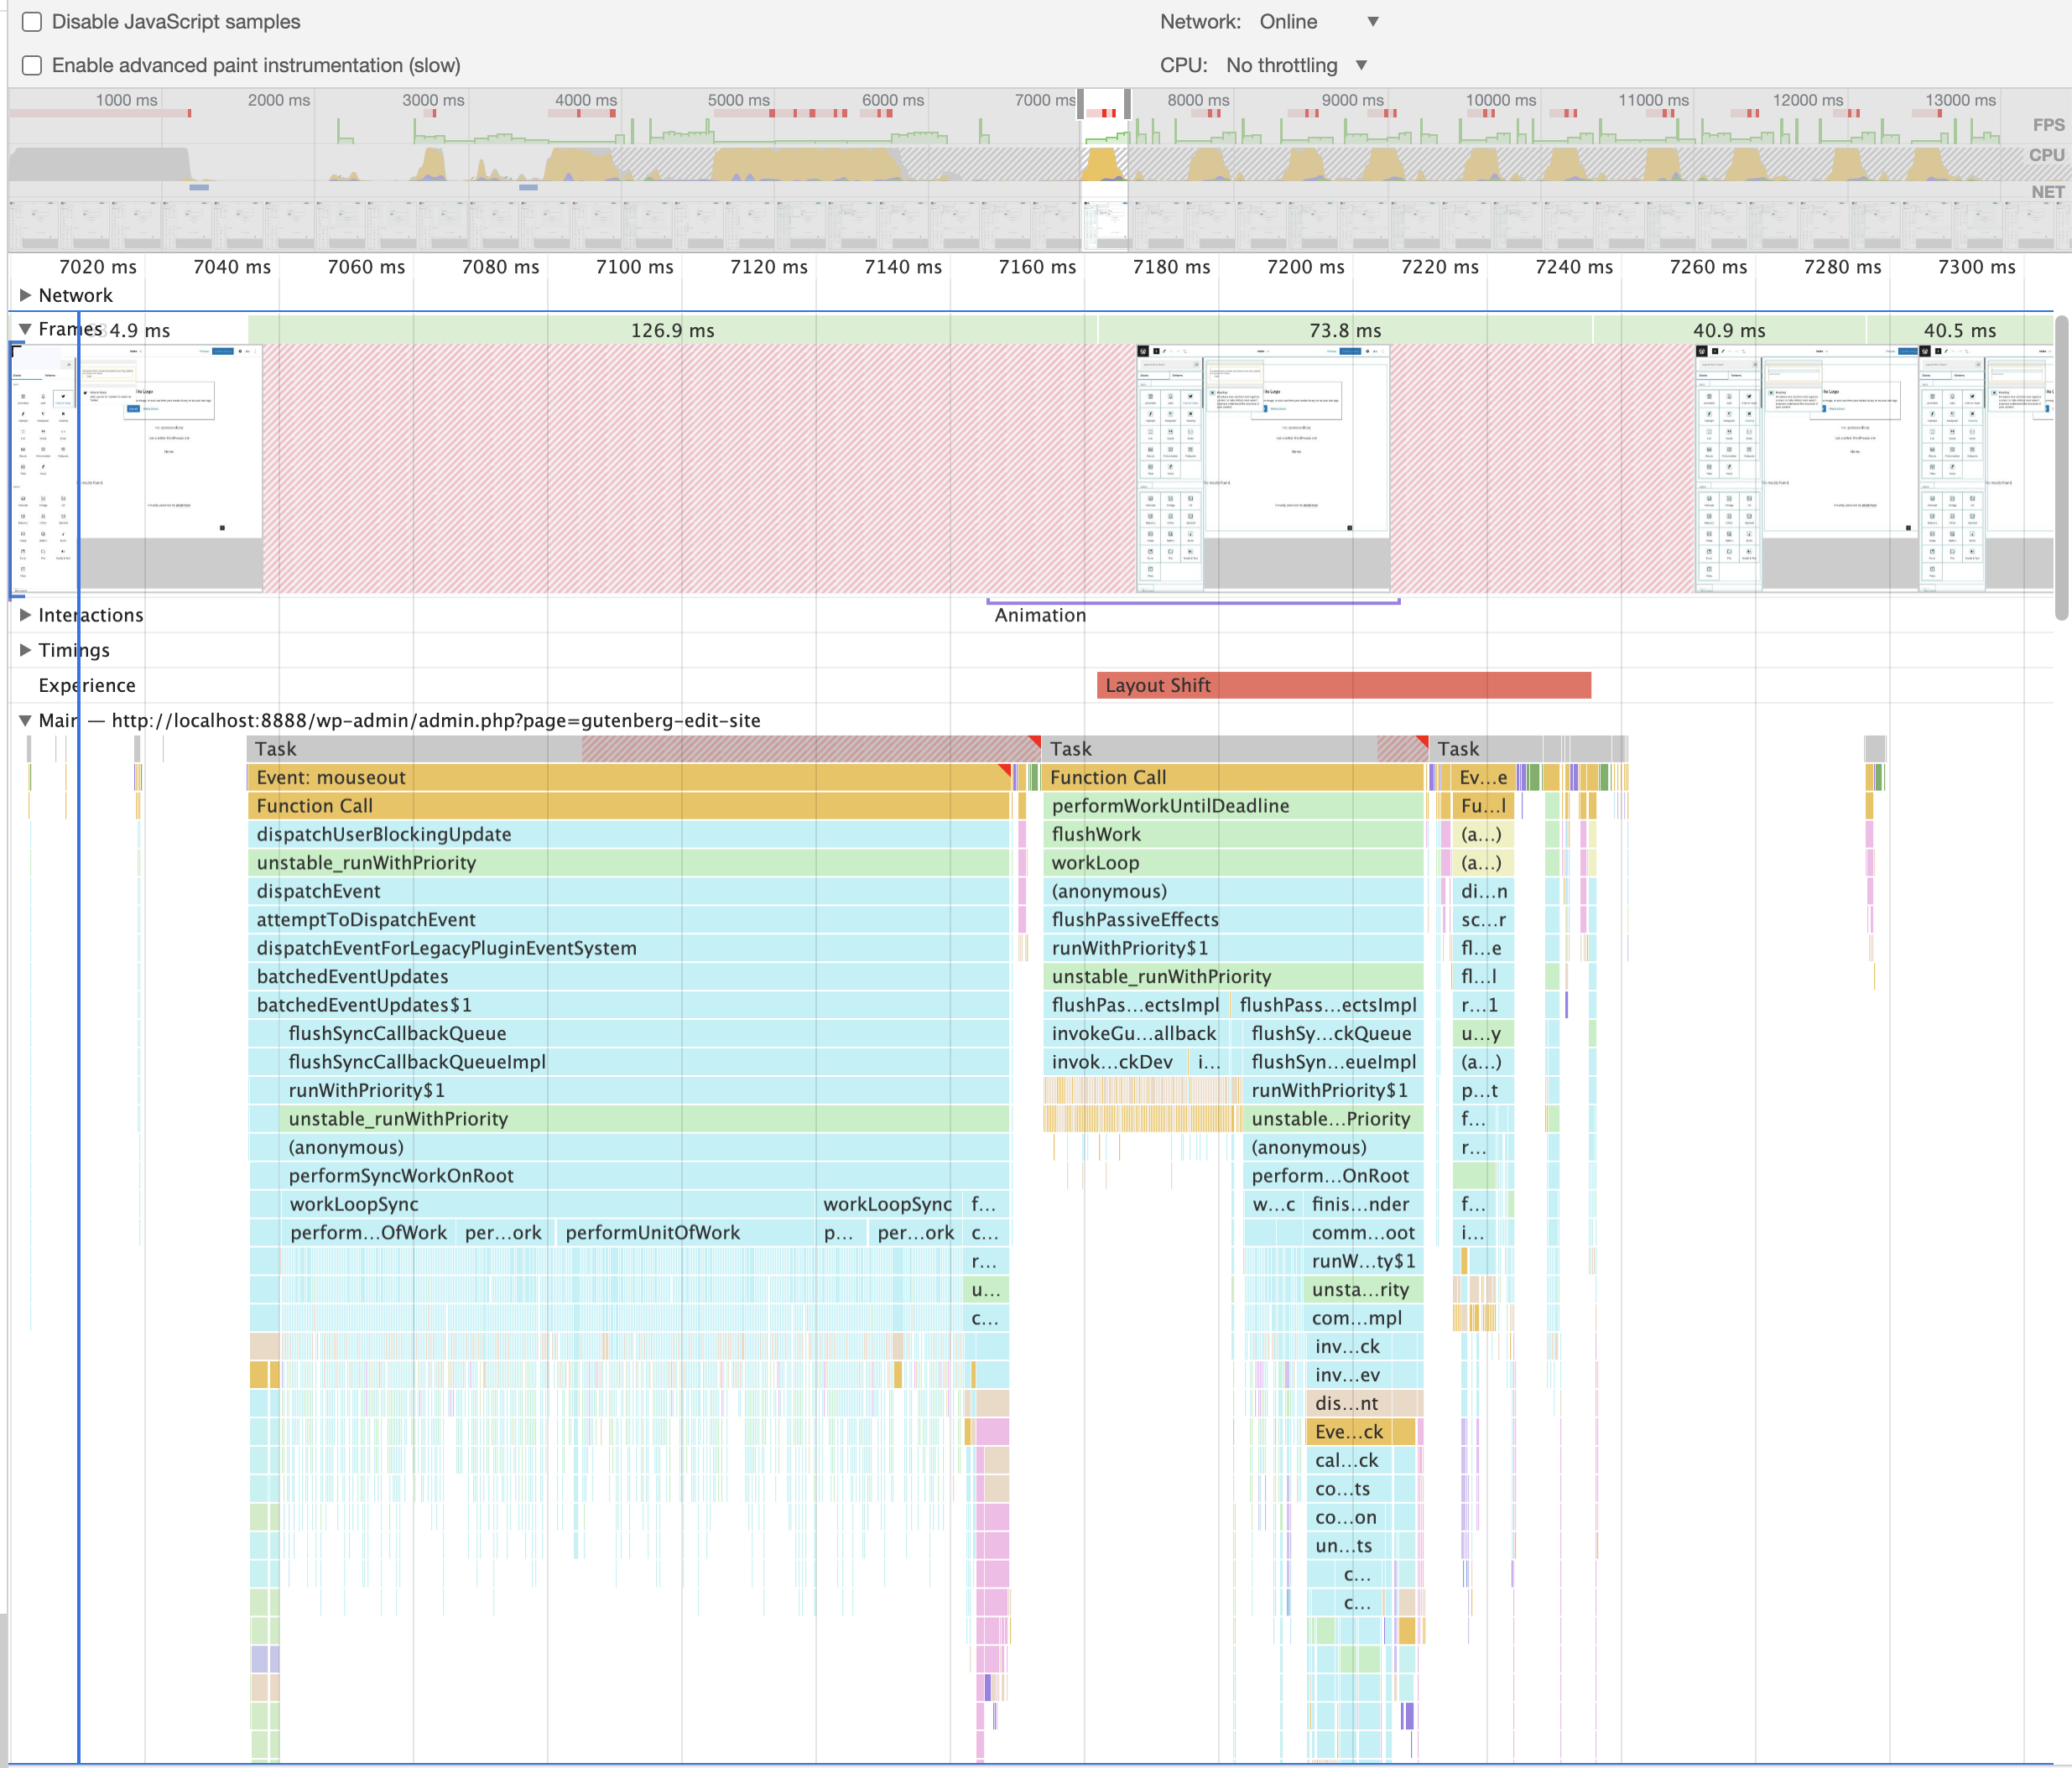Collapse the Frames track
The width and height of the screenshot is (2072, 1768).
pos(25,329)
